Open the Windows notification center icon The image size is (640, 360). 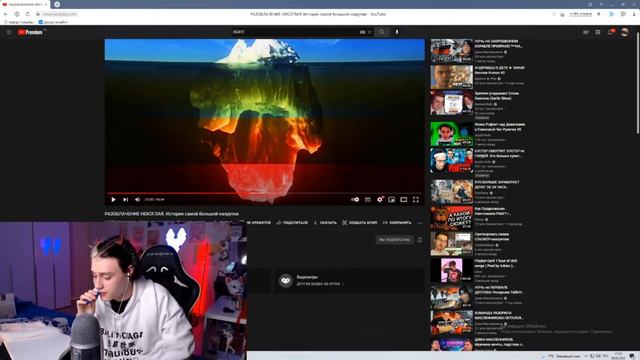(632, 356)
